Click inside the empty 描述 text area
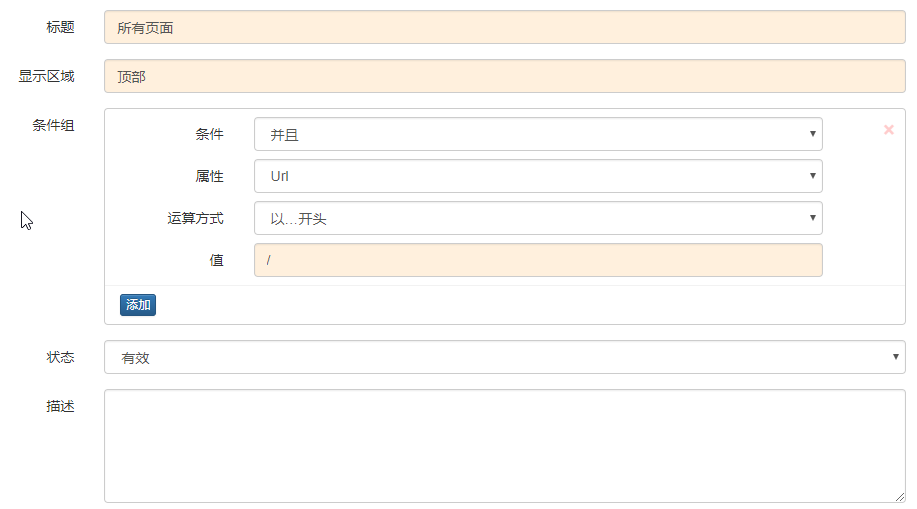Image resolution: width=917 pixels, height=509 pixels. pyautogui.click(x=505, y=446)
